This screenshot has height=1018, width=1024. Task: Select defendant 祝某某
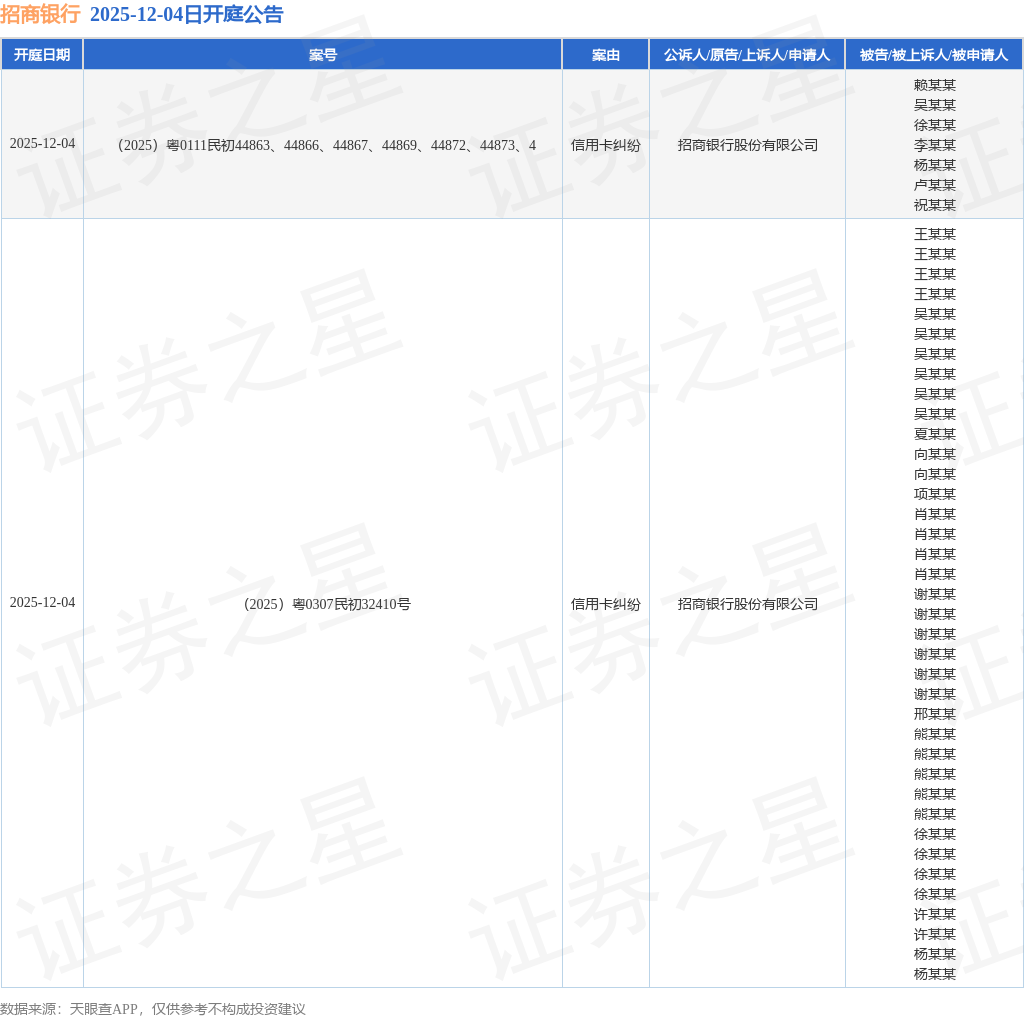tap(935, 205)
